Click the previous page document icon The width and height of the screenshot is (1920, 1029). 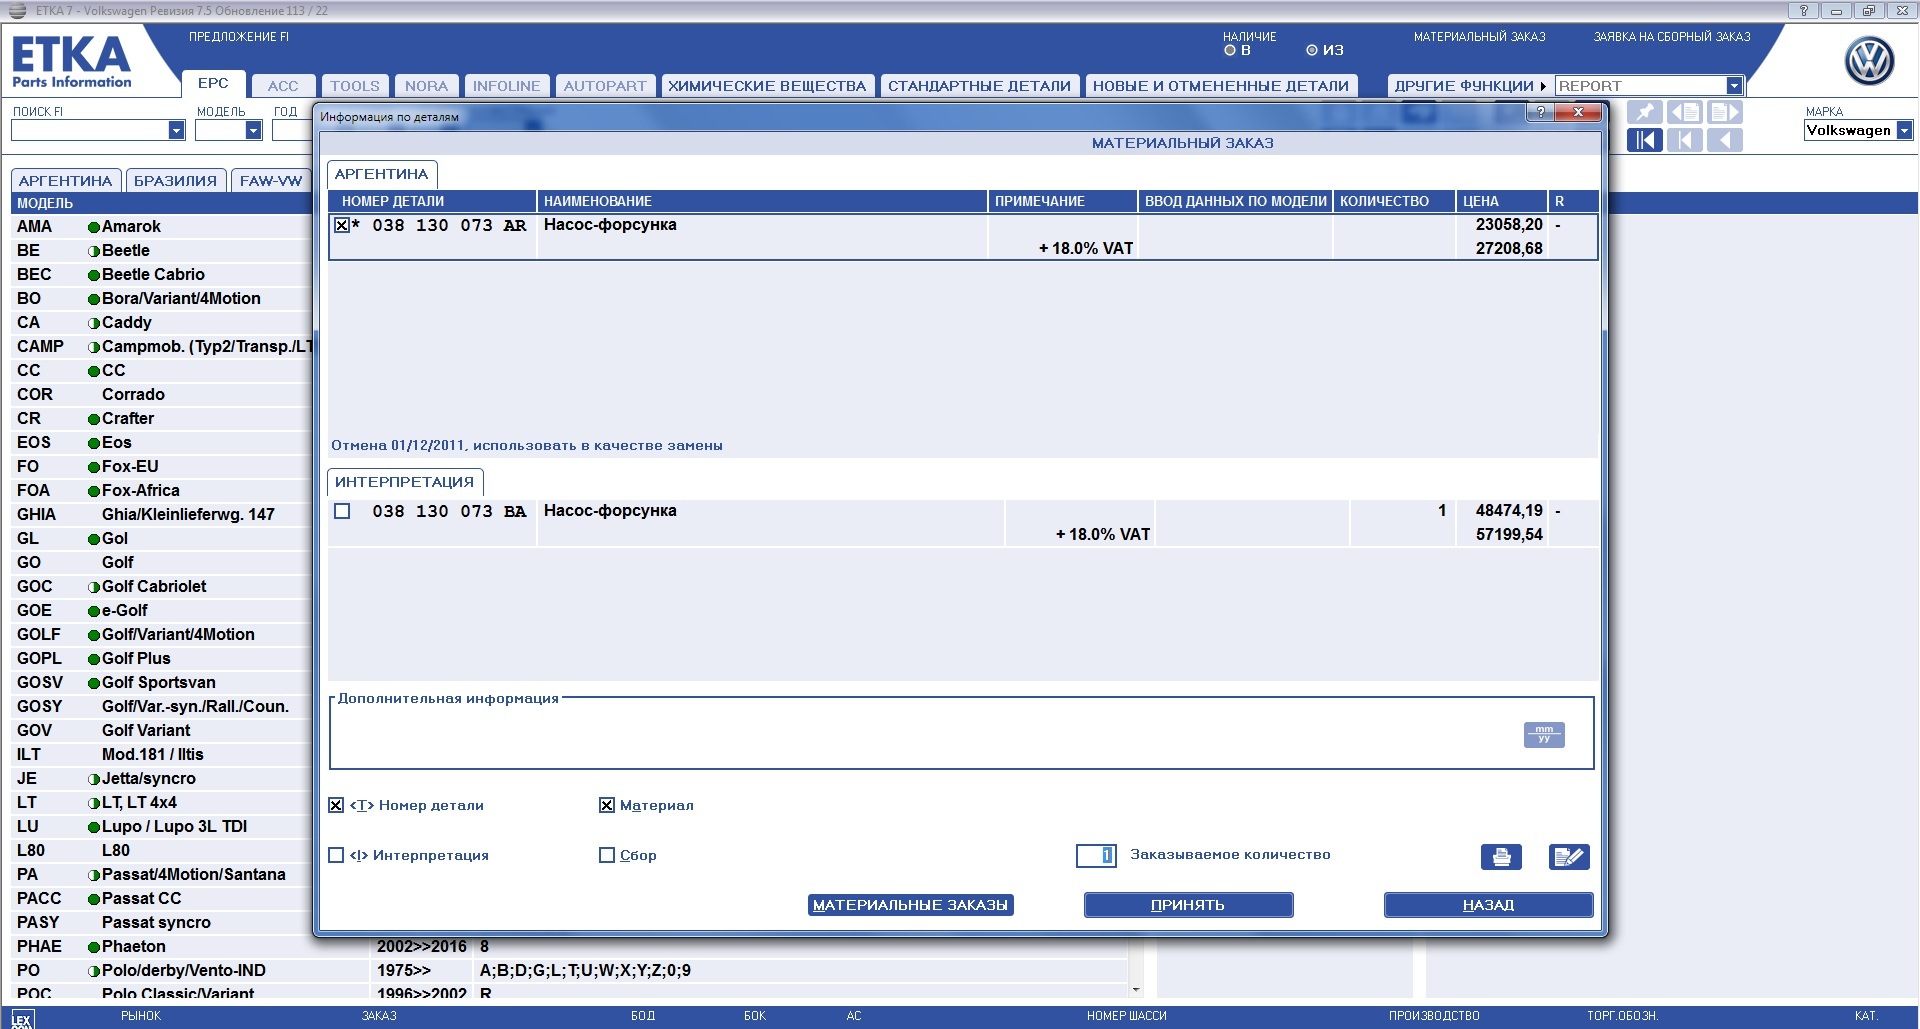(1685, 112)
